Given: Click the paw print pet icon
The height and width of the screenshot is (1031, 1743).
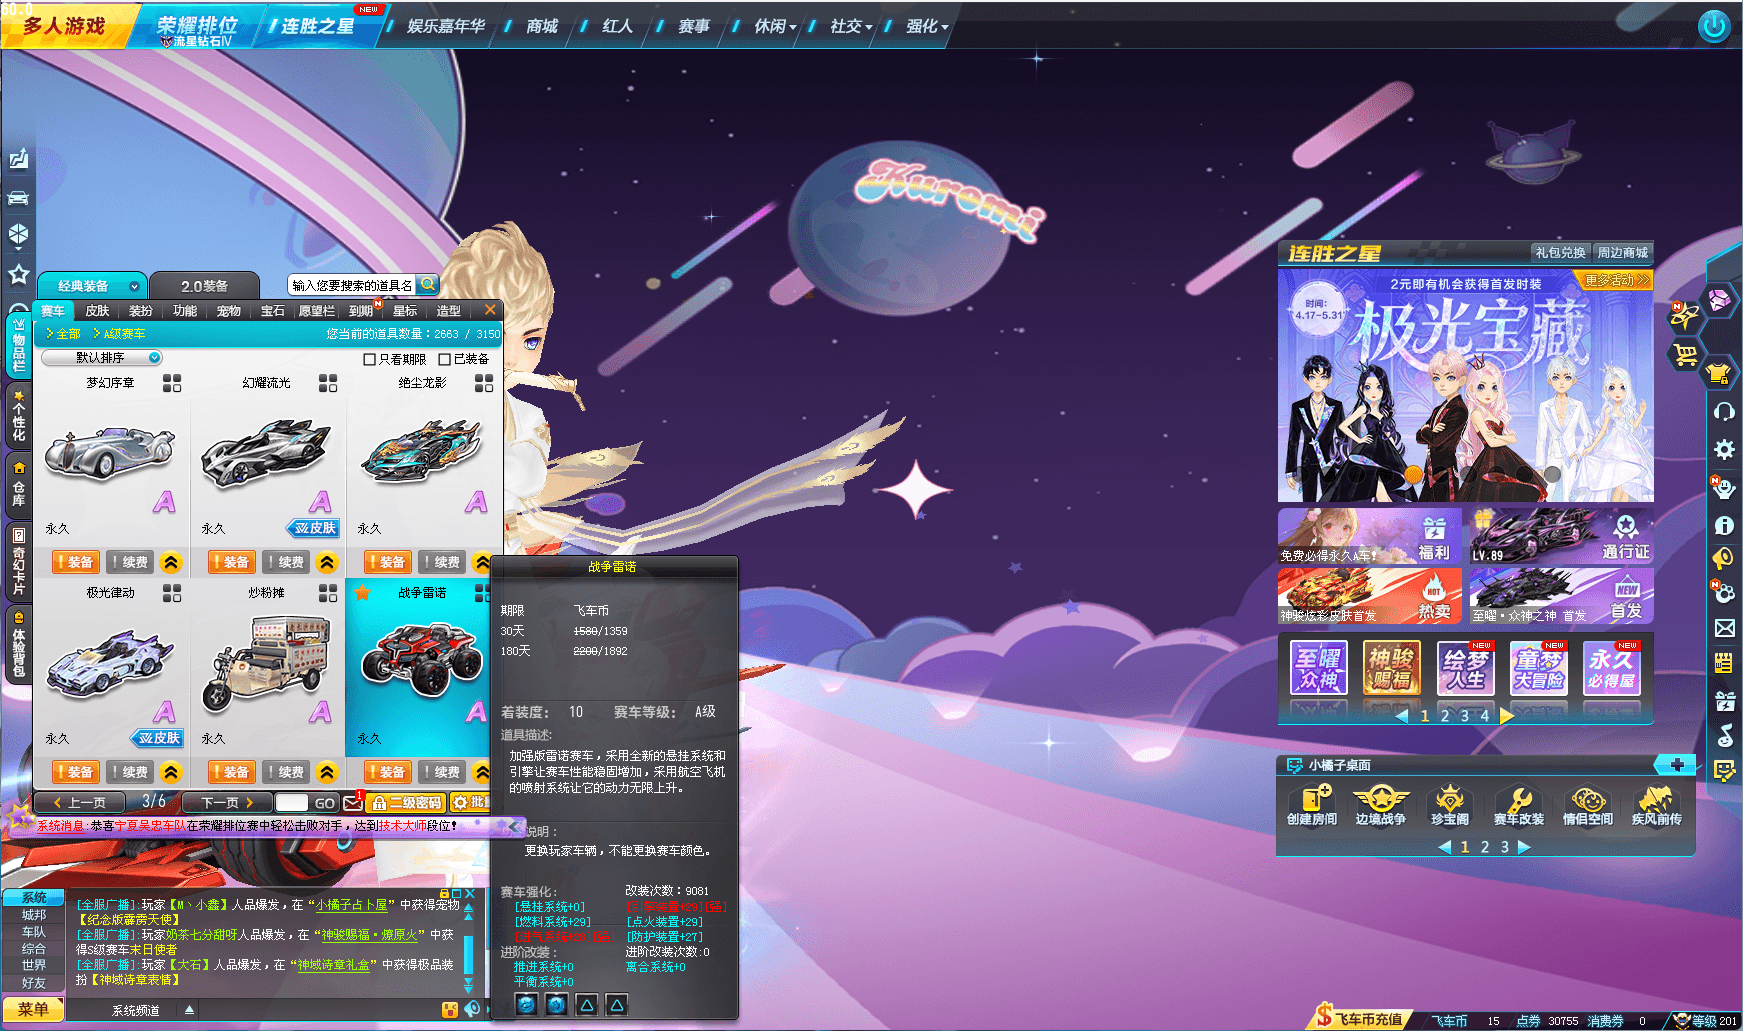Looking at the screenshot, I should (x=1724, y=592).
